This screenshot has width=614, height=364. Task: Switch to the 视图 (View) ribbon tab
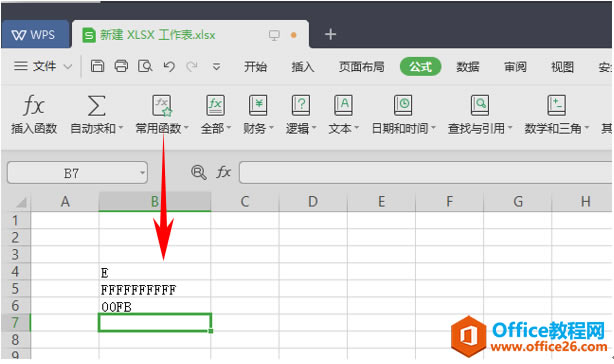562,67
